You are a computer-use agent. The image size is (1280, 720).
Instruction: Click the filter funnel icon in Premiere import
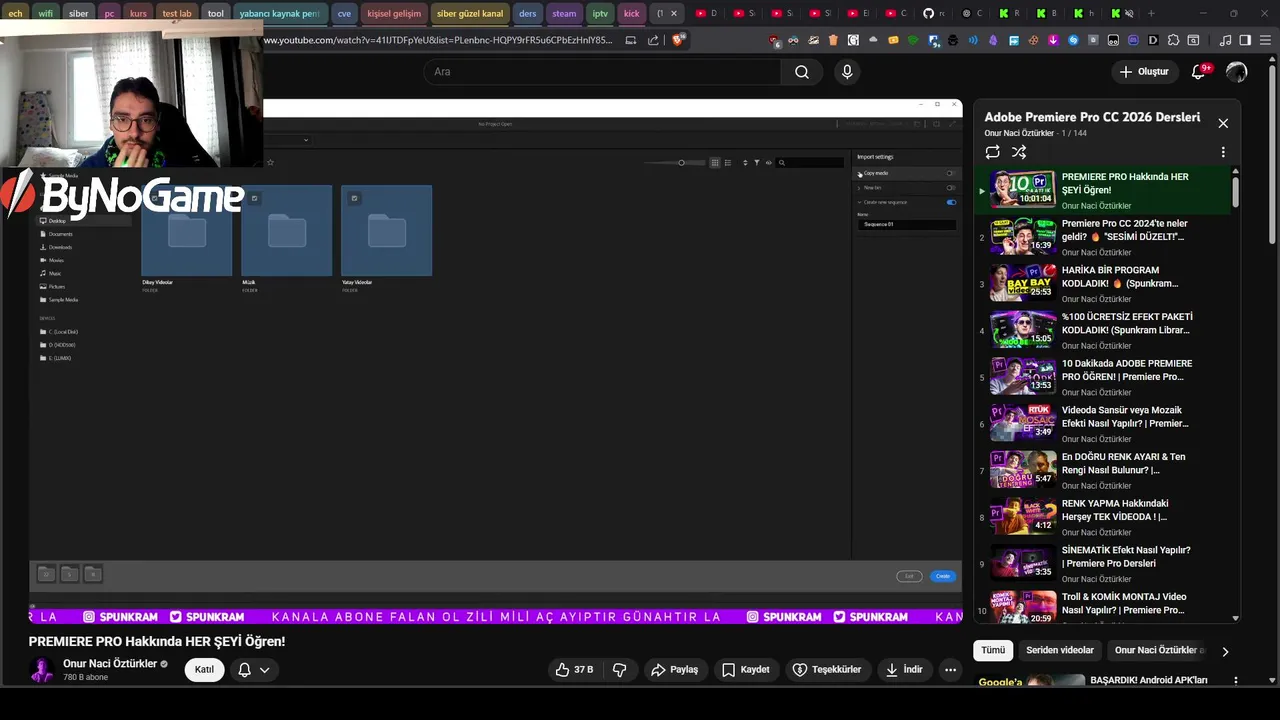pyautogui.click(x=757, y=163)
